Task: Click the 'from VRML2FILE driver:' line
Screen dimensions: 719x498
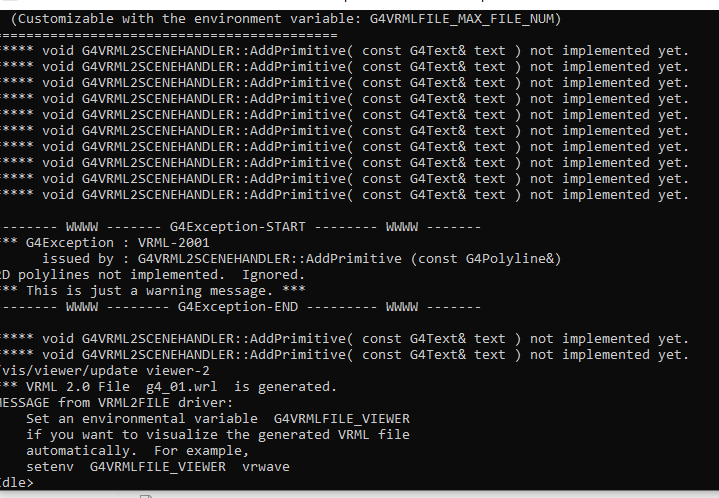Action: tap(116, 403)
